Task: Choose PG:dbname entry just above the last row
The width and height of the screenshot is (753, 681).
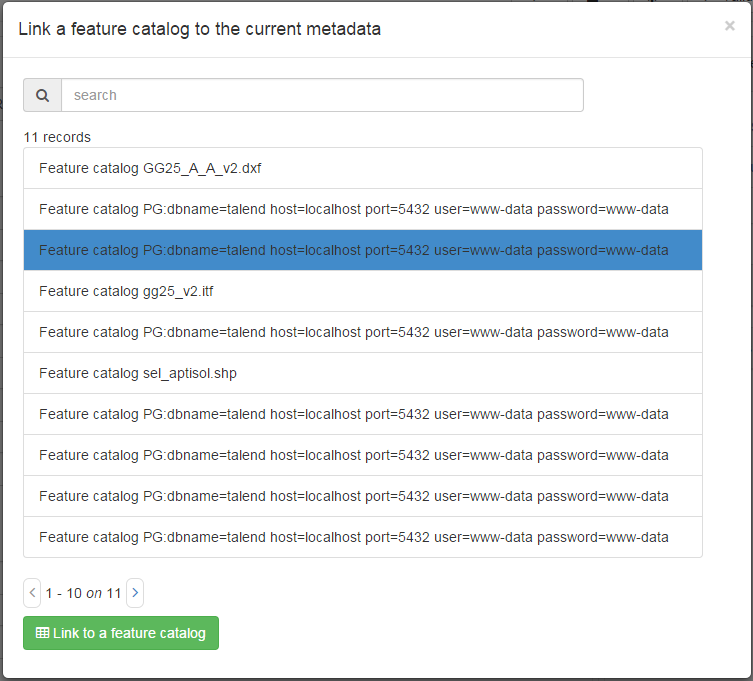Action: 363,496
